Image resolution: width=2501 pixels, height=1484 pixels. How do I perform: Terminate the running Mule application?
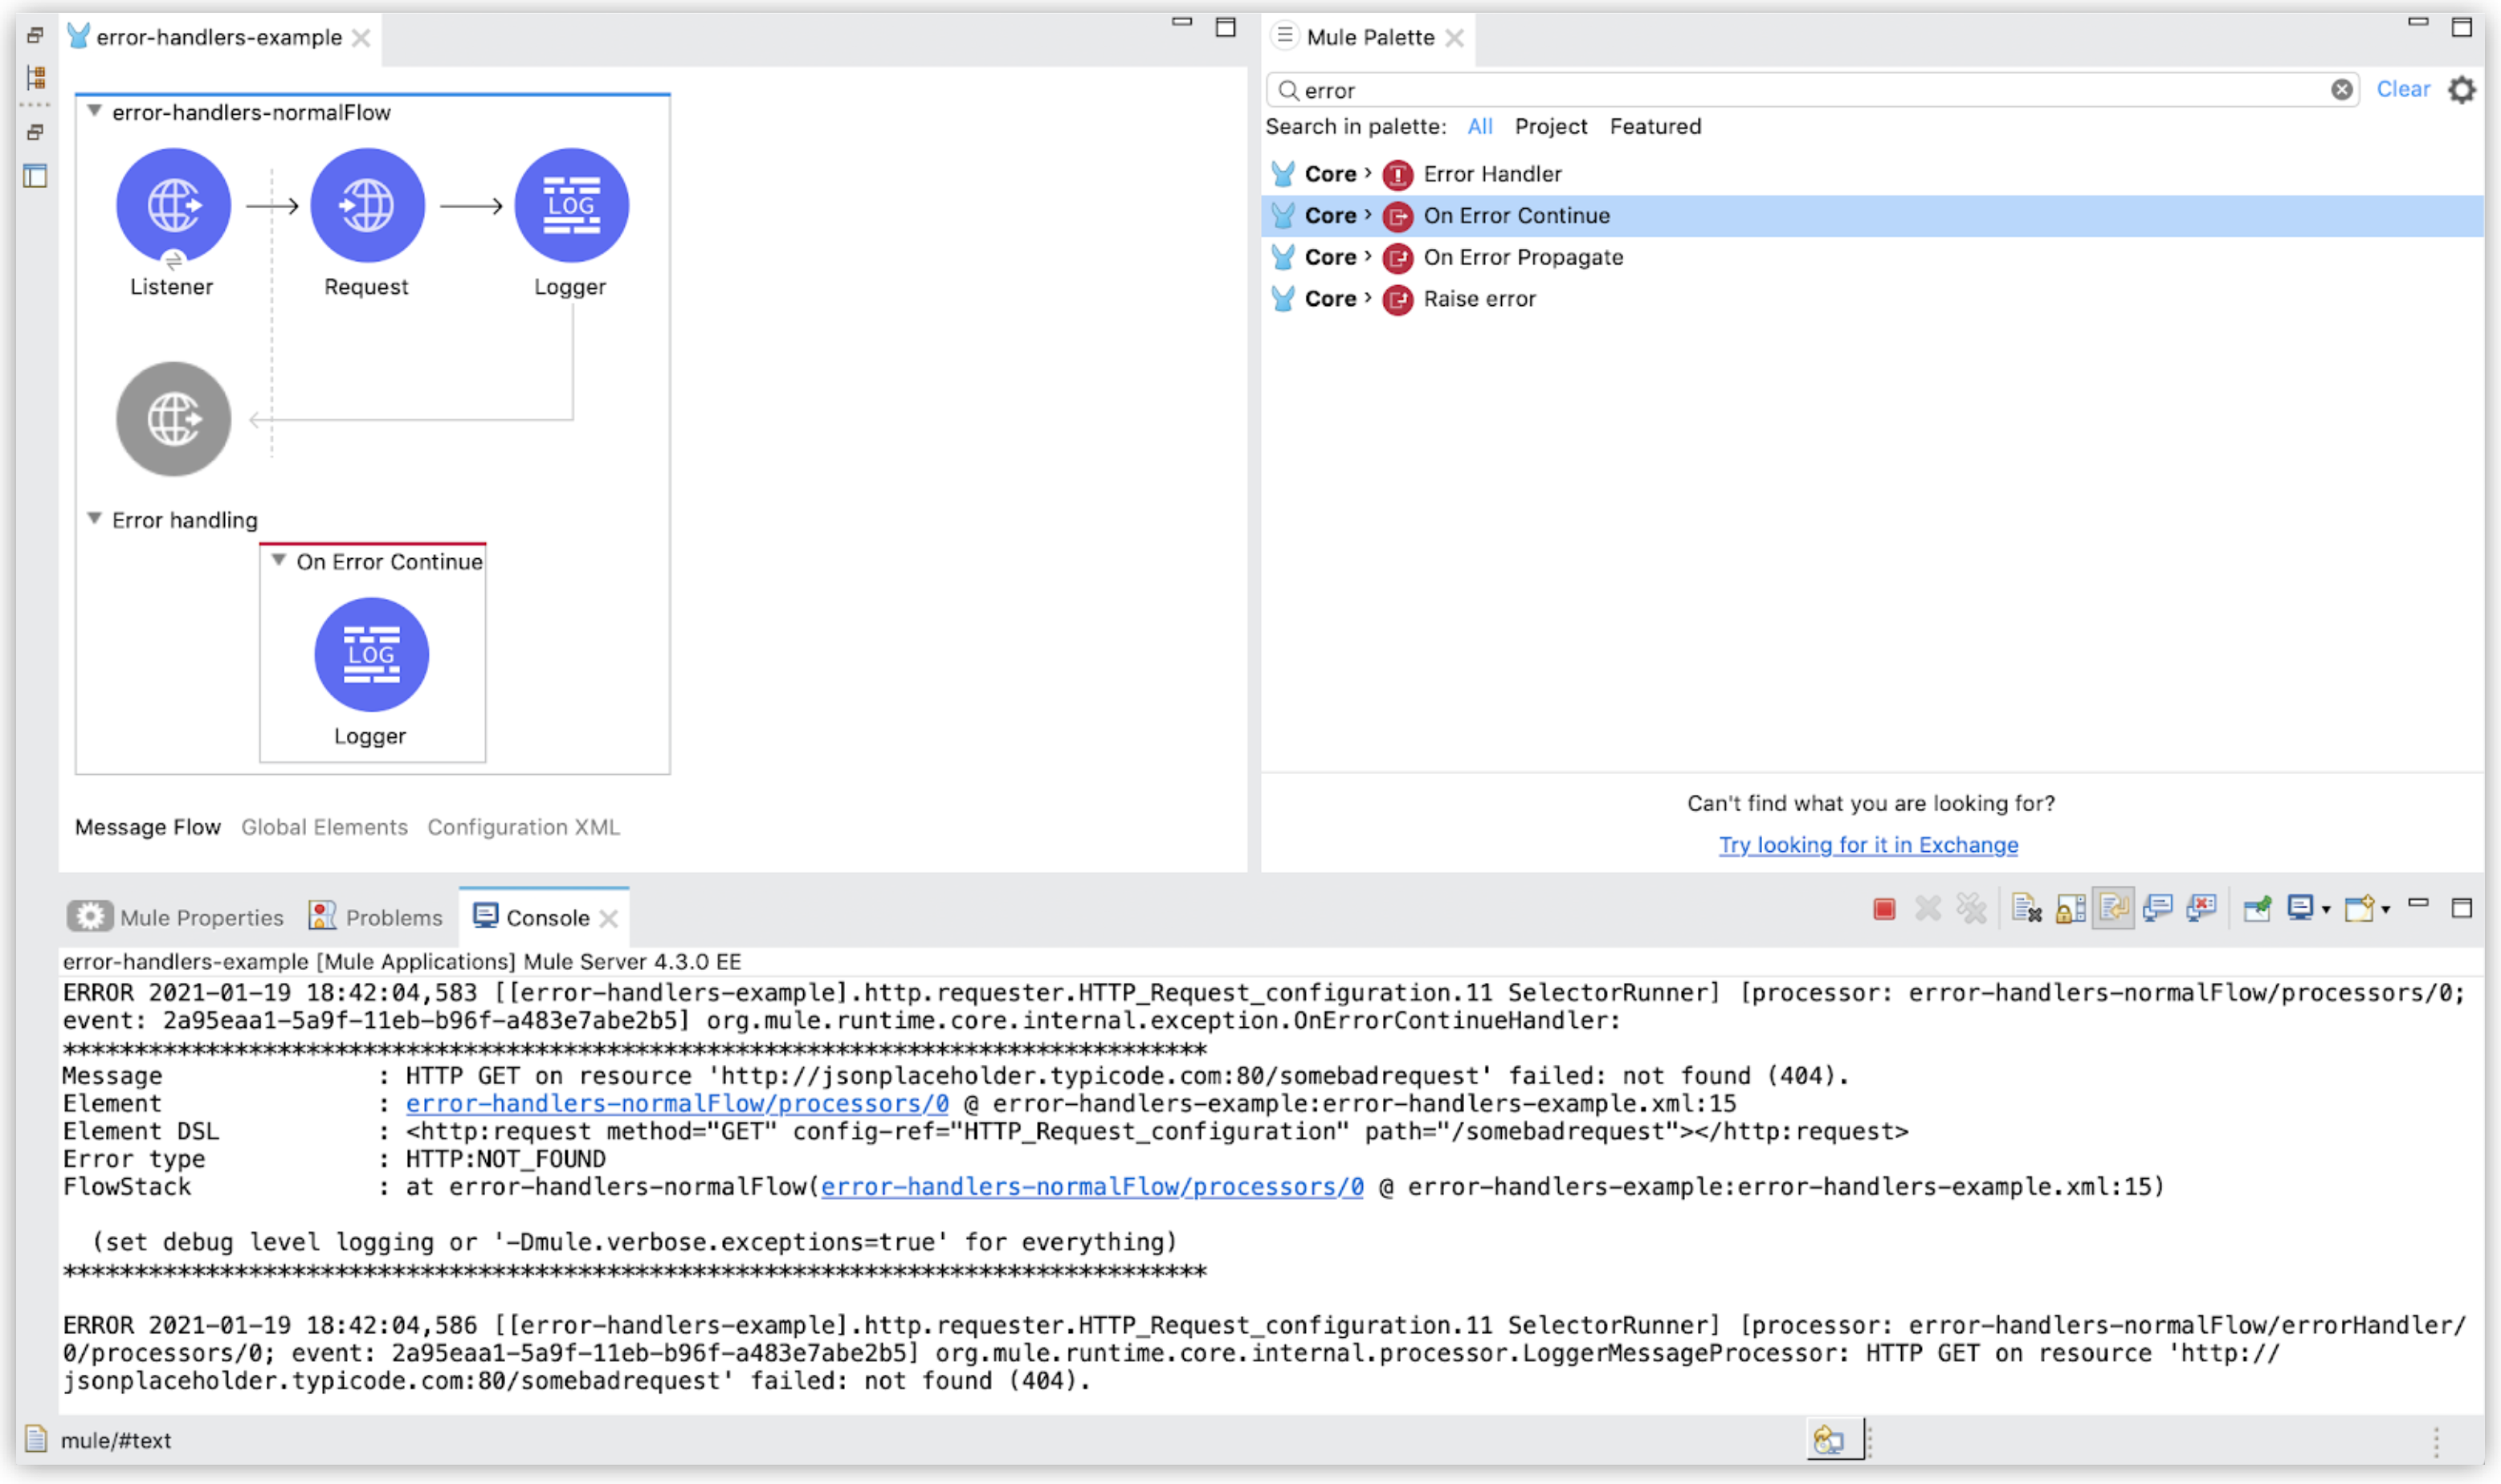[x=1884, y=908]
